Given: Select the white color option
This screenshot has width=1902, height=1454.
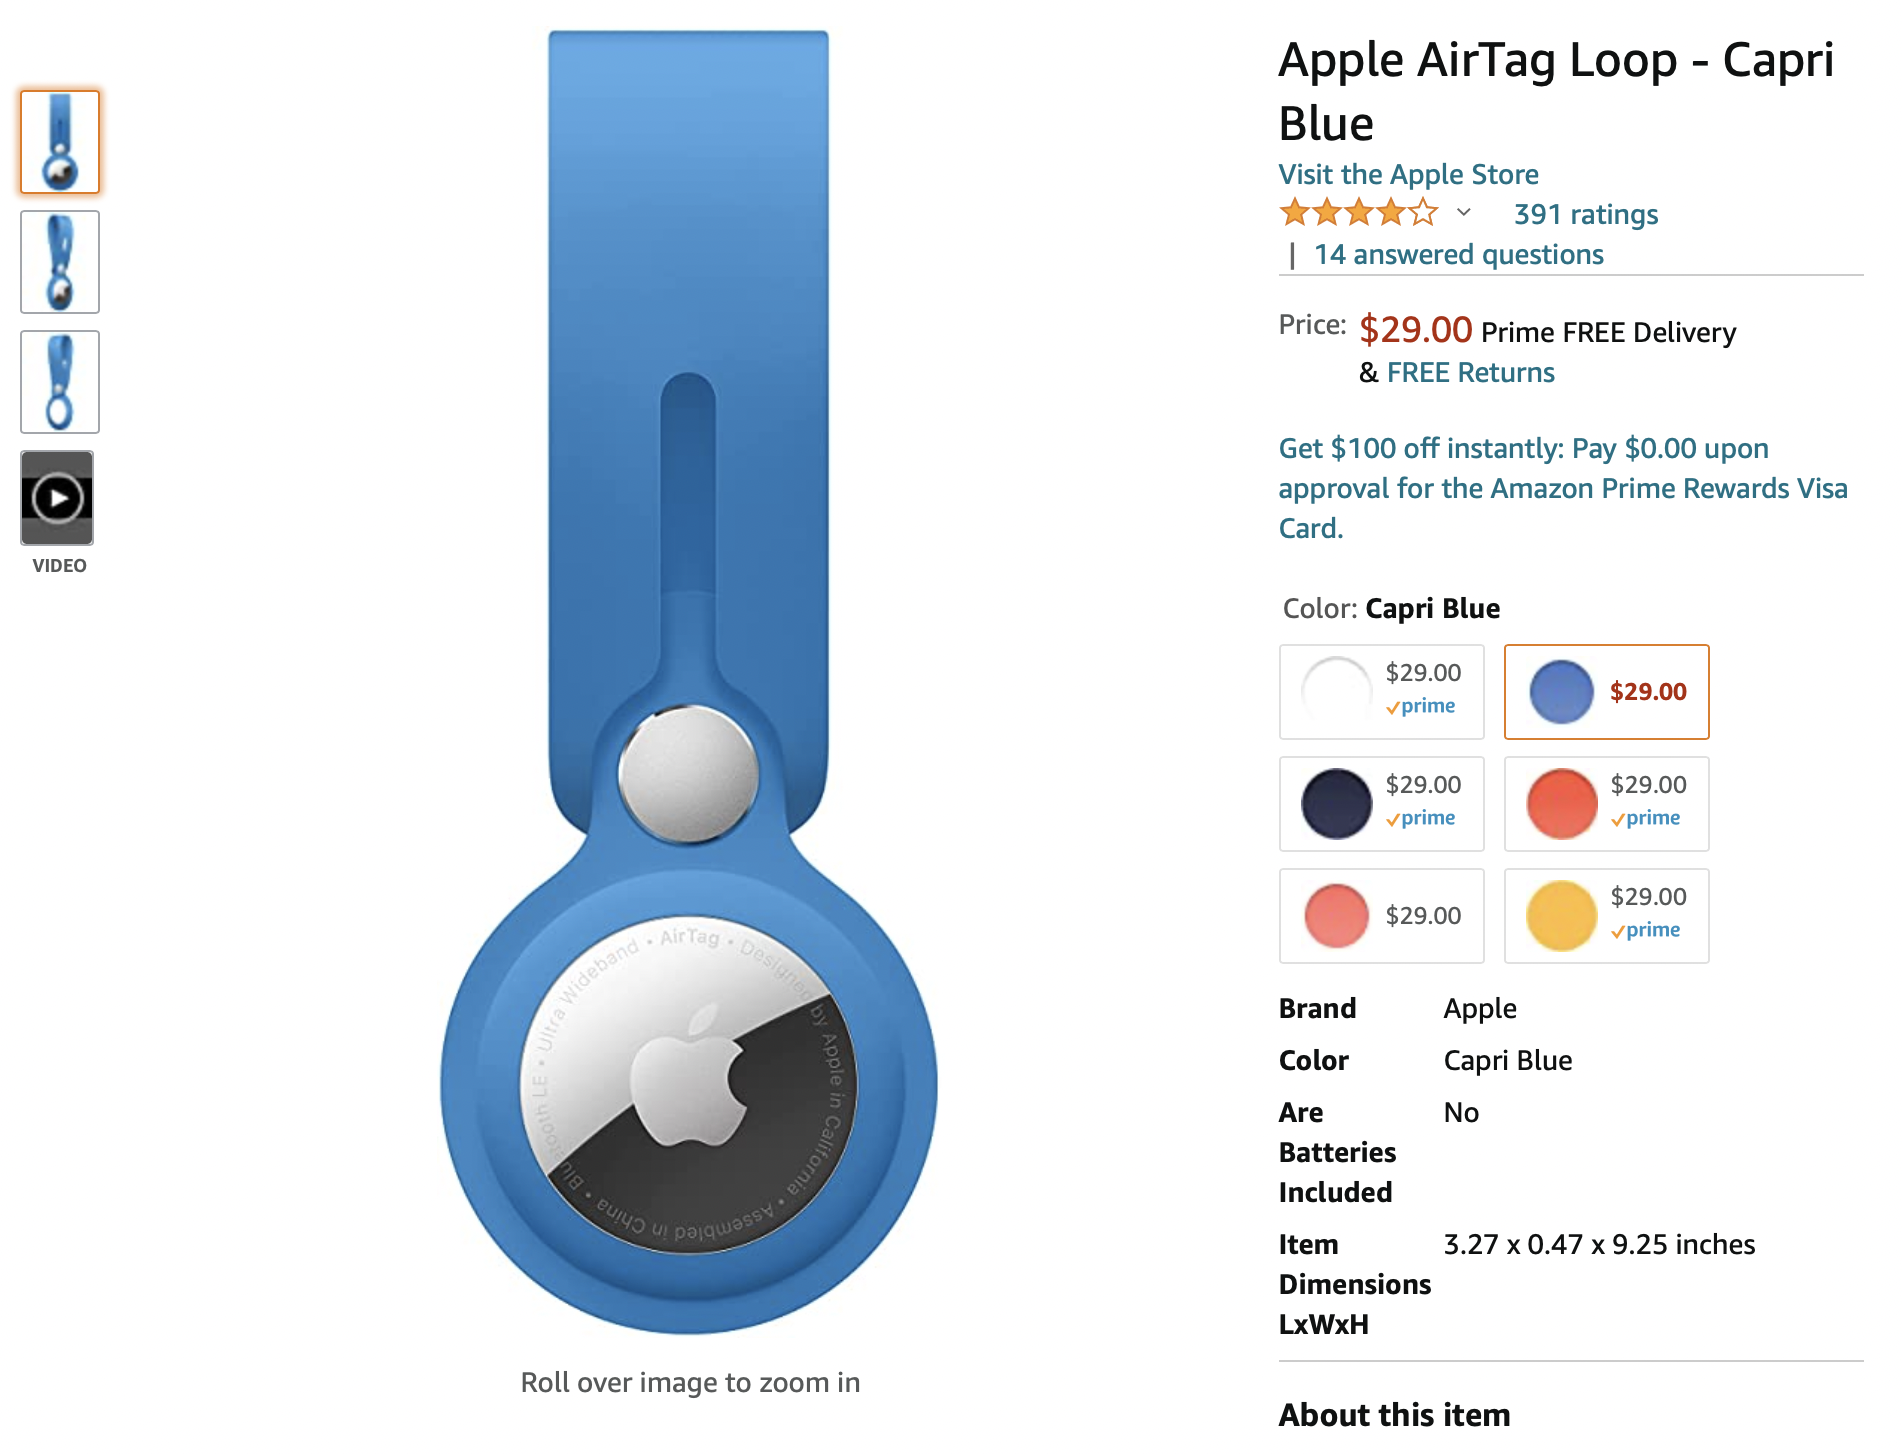Looking at the screenshot, I should coord(1381,692).
